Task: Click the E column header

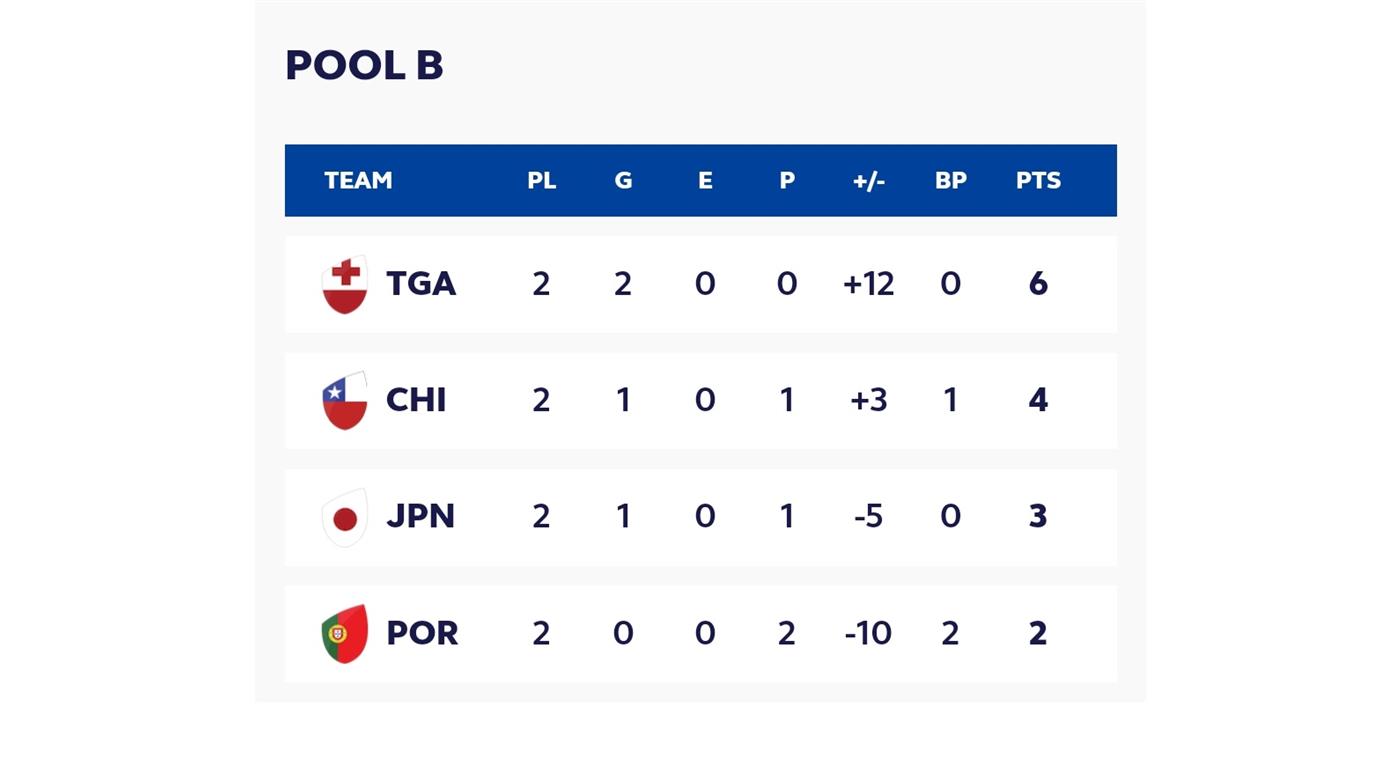Action: pos(705,181)
